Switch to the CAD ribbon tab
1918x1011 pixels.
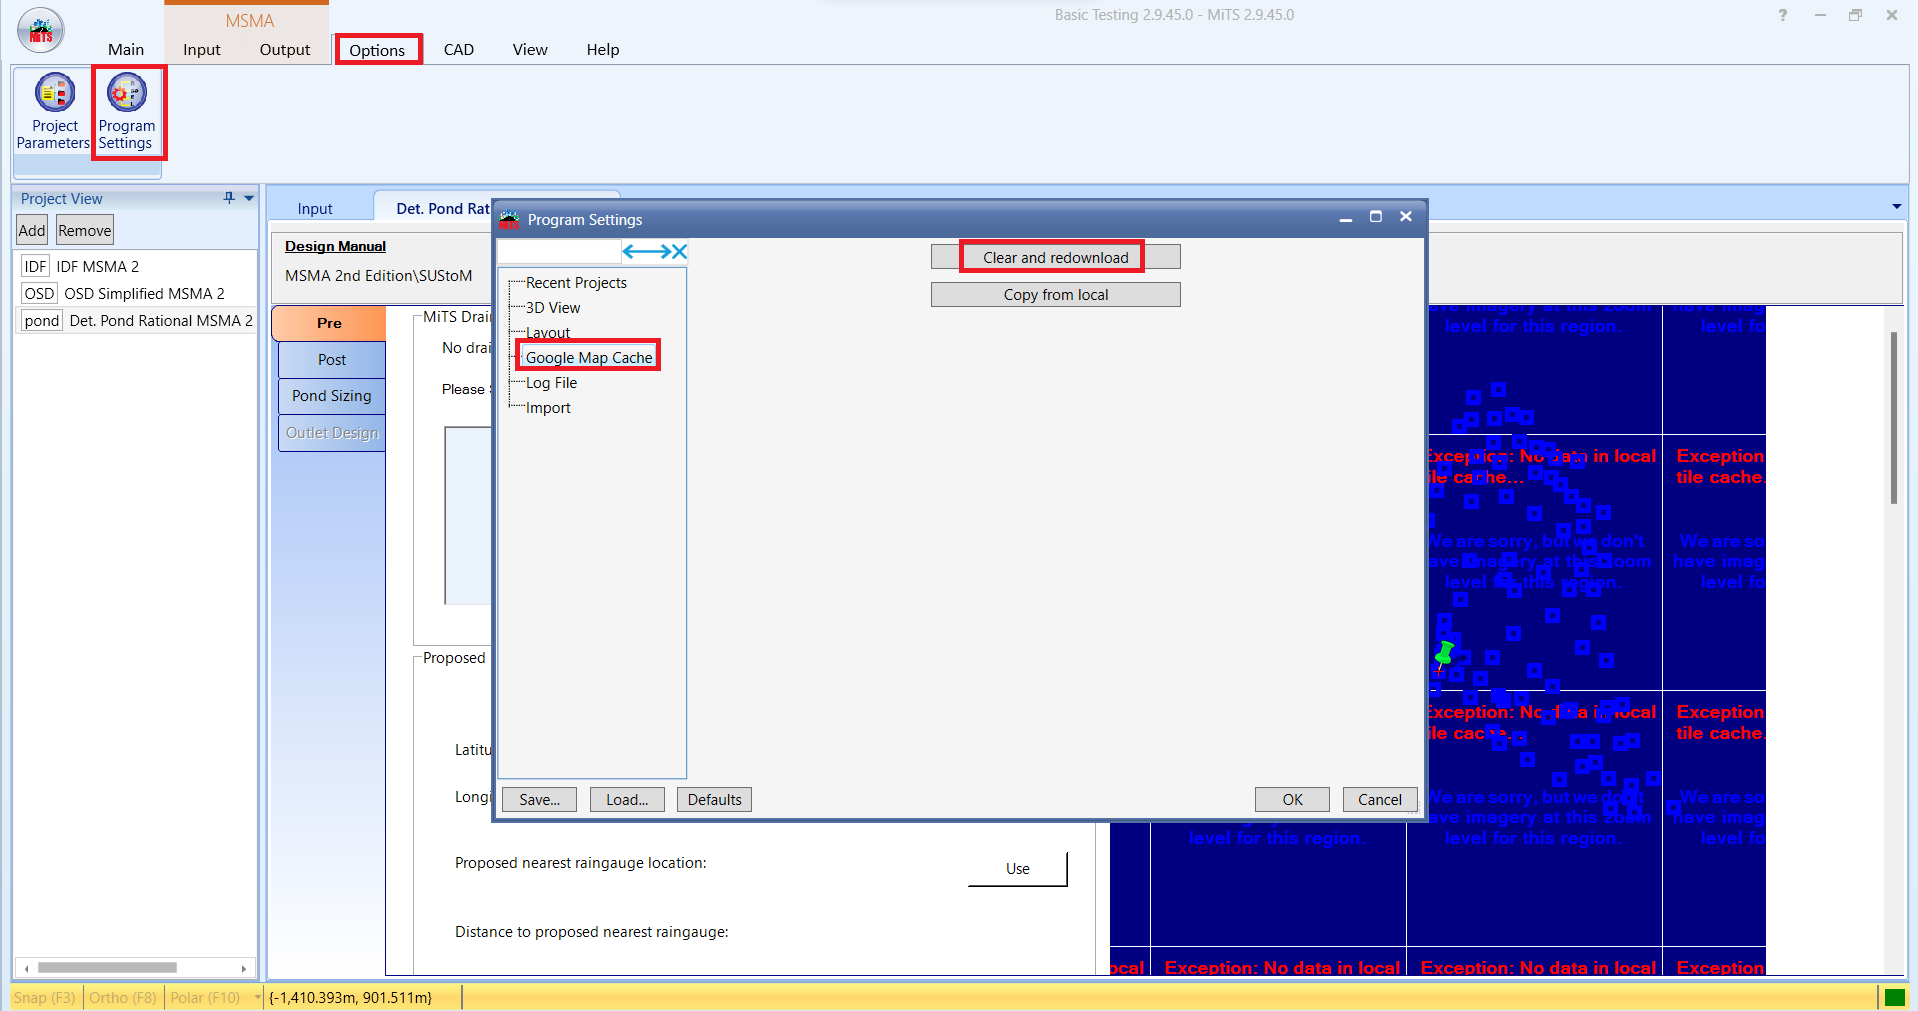(459, 49)
